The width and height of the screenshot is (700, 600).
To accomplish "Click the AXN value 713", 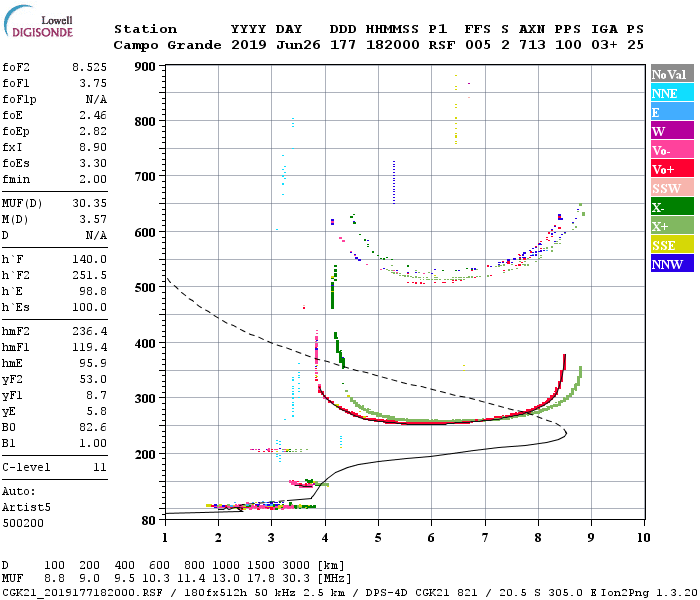I will point(532,45).
